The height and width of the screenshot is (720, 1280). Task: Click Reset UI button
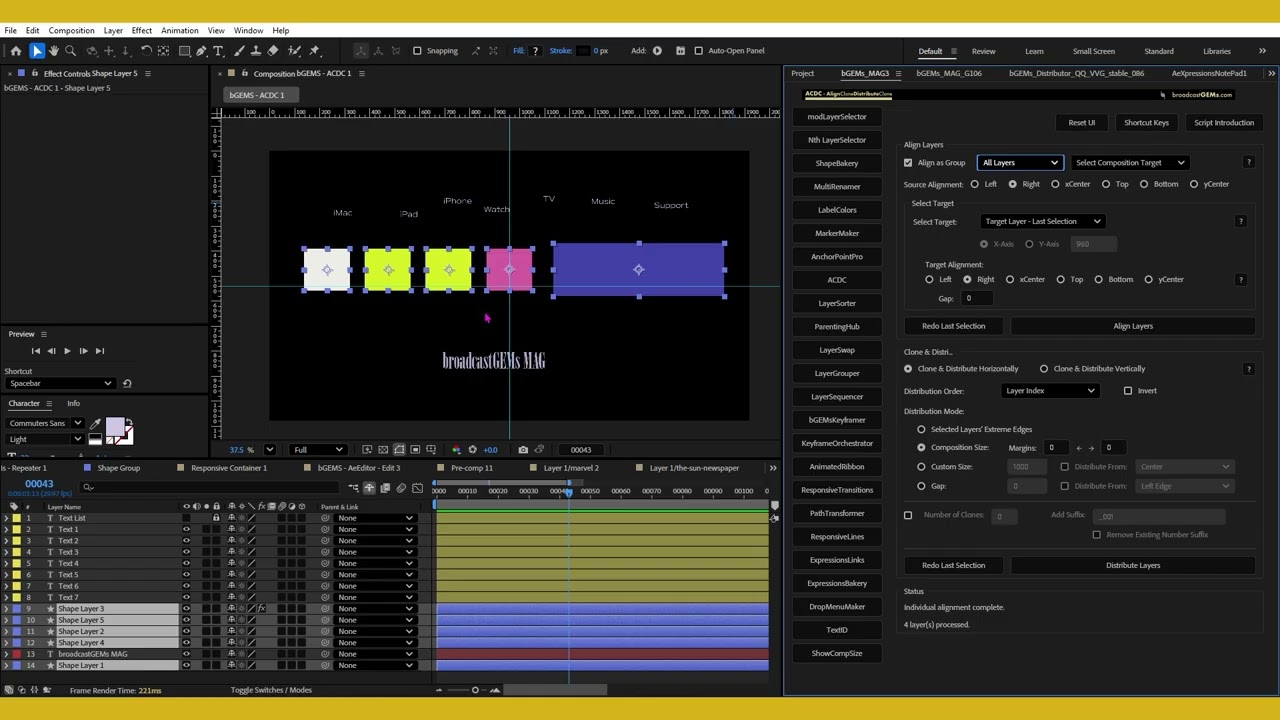point(1081,123)
